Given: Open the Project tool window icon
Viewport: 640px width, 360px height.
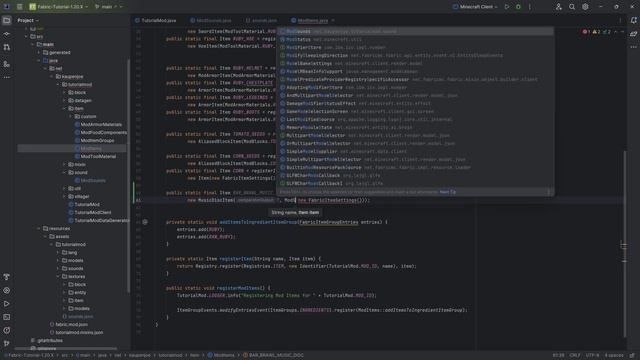Looking at the screenshot, I should (7, 20).
